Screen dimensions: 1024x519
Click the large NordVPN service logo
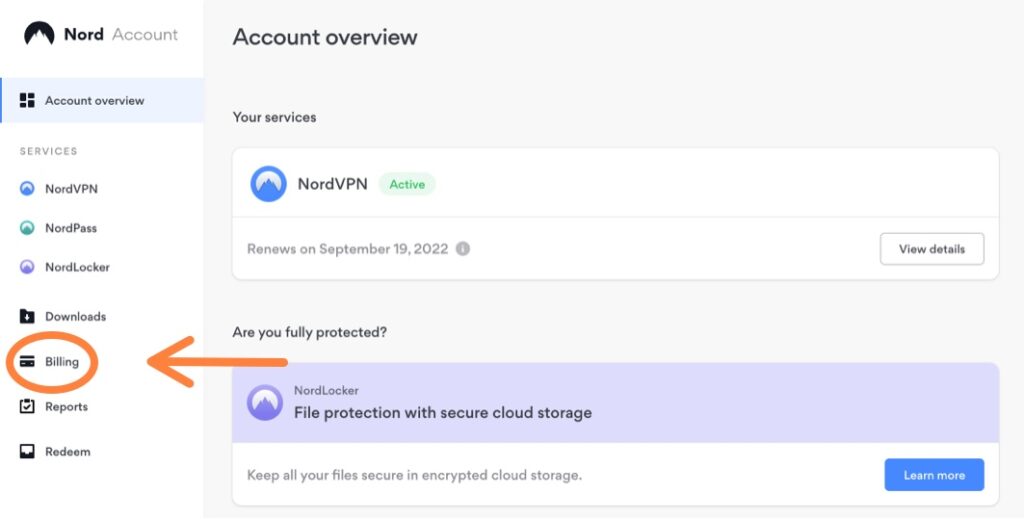coord(268,184)
